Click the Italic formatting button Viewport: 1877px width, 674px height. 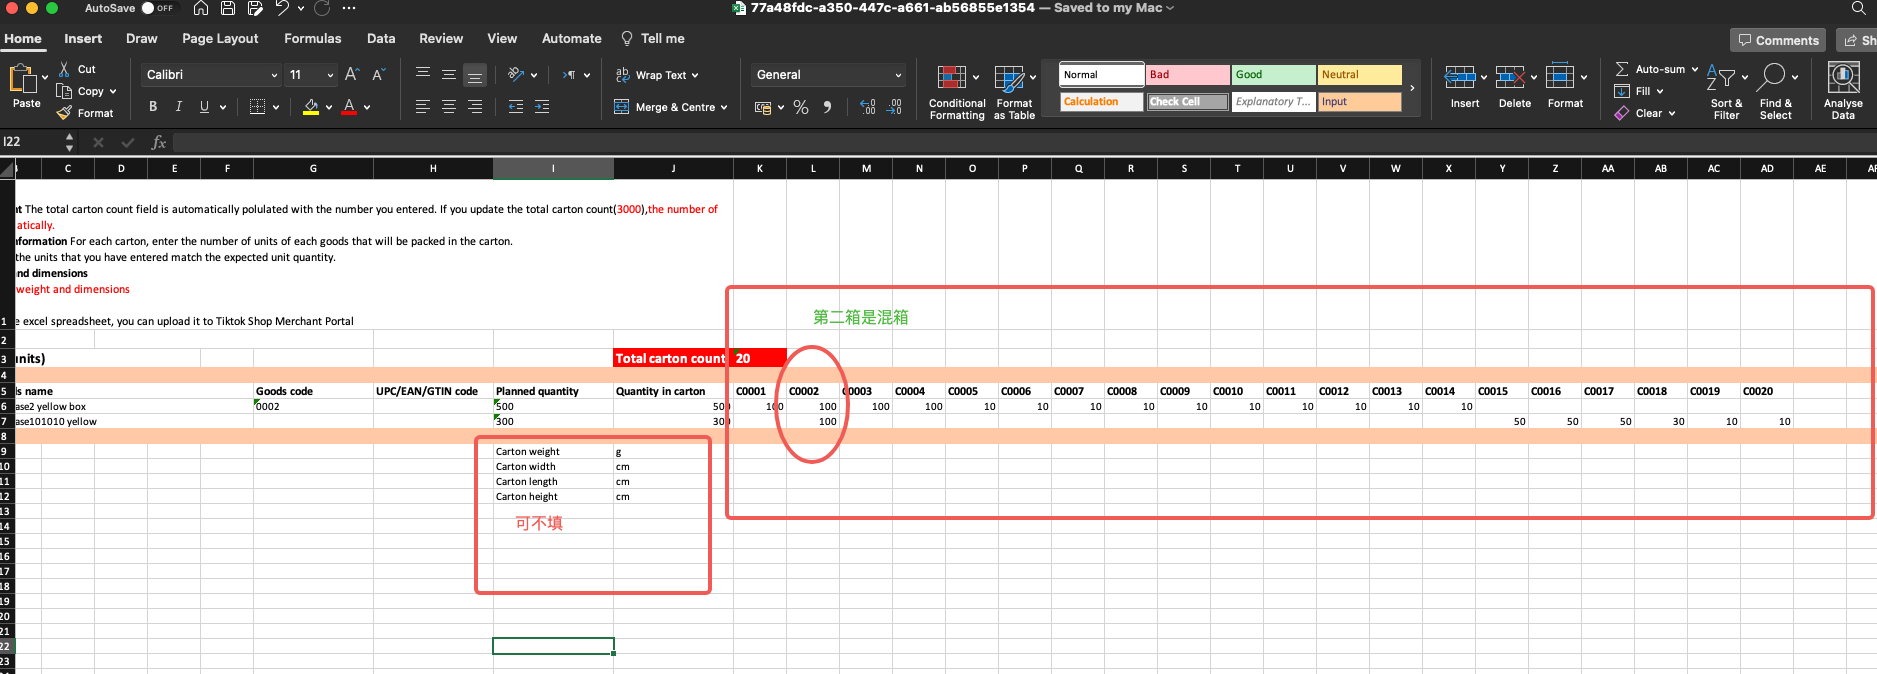[x=179, y=107]
